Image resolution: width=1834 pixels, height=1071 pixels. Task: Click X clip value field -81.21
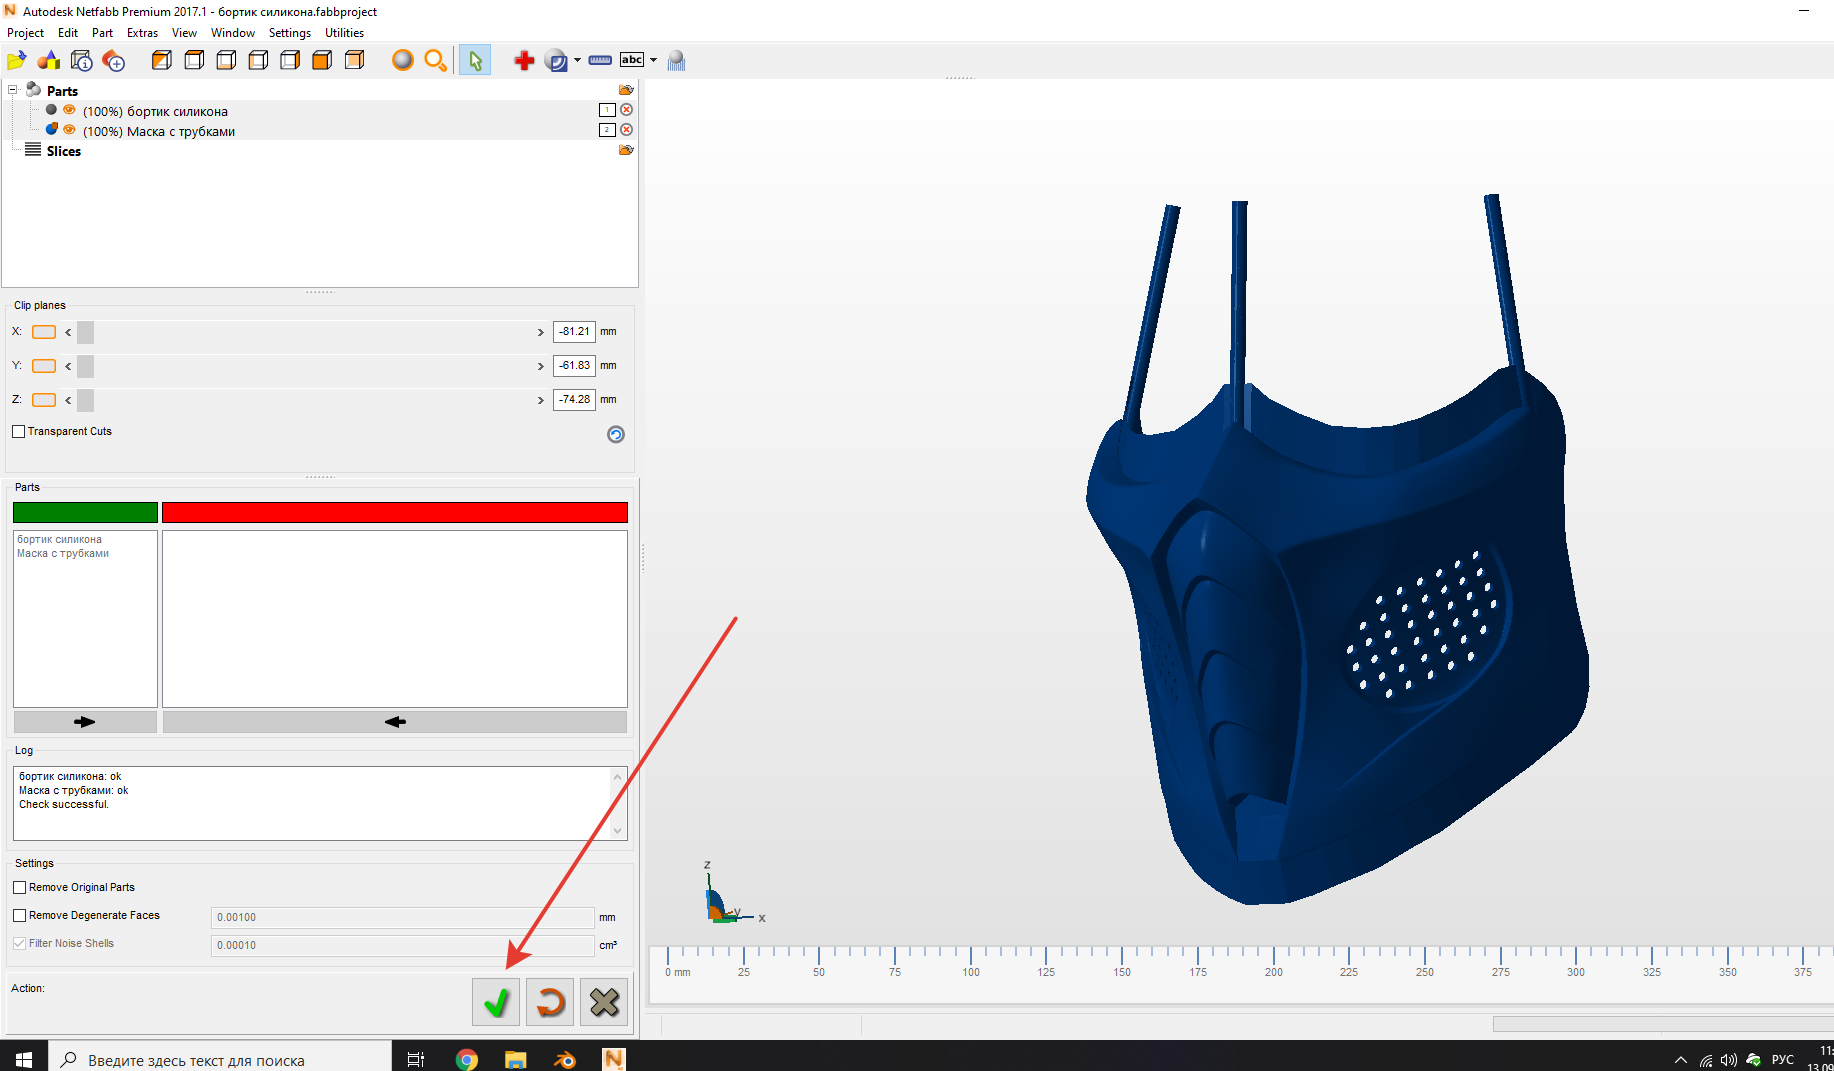(x=574, y=331)
